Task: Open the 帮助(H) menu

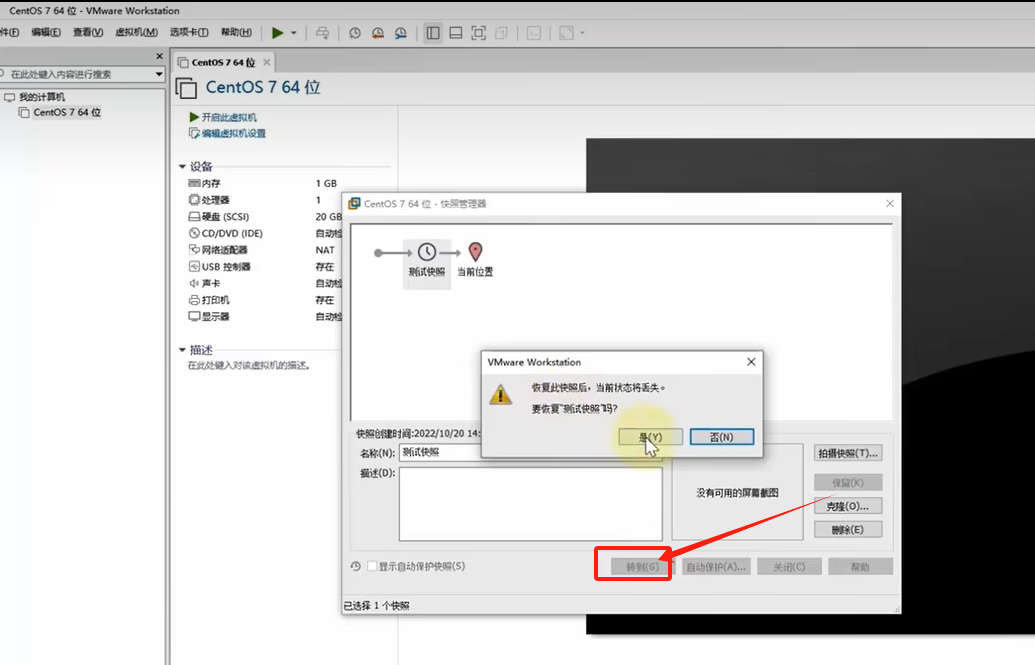Action: [x=236, y=32]
